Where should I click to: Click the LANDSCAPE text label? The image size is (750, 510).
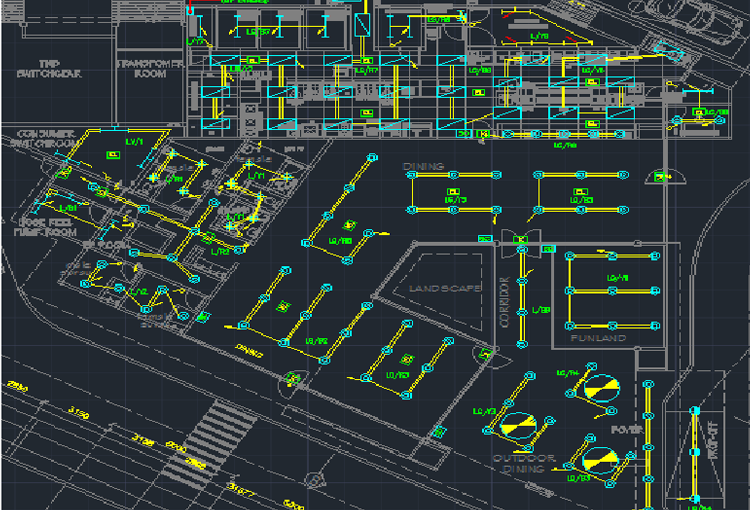[445, 288]
